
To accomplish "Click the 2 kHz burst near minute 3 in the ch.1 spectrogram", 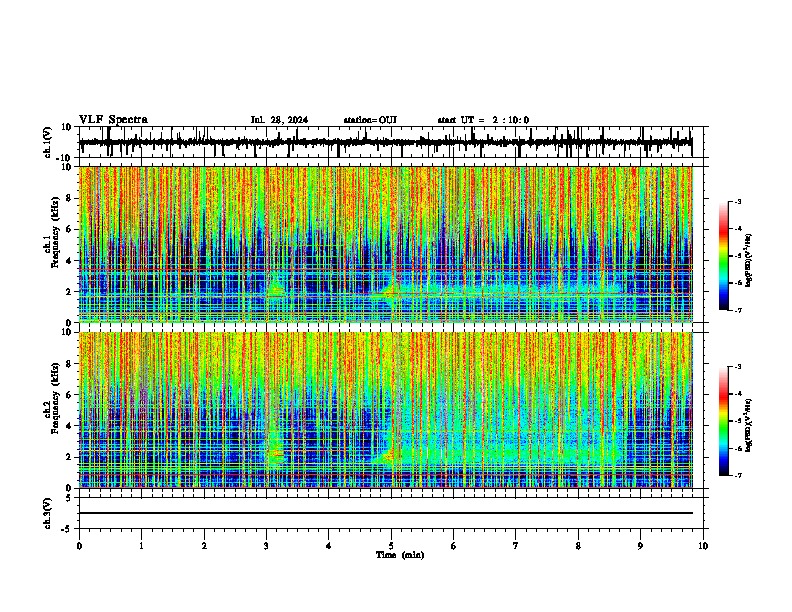I will [275, 289].
